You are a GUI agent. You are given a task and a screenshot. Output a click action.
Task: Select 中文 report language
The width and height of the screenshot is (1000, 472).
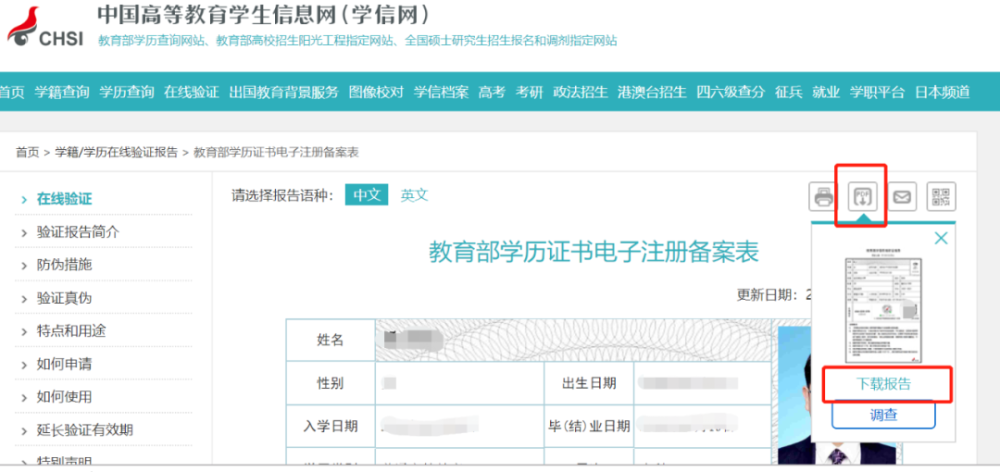click(x=367, y=195)
